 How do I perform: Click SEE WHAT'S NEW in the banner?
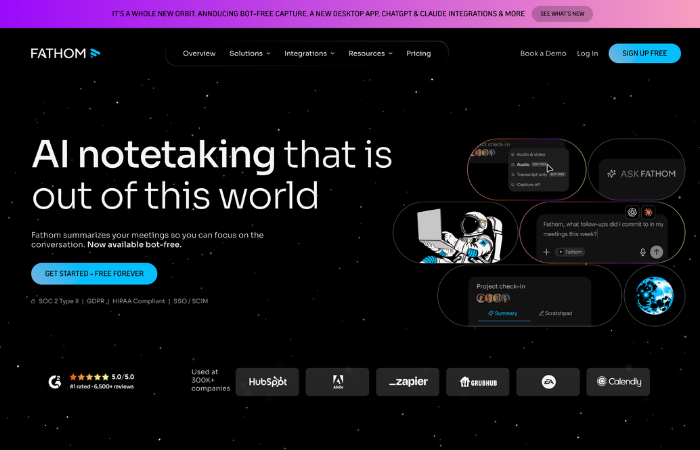[x=562, y=14]
